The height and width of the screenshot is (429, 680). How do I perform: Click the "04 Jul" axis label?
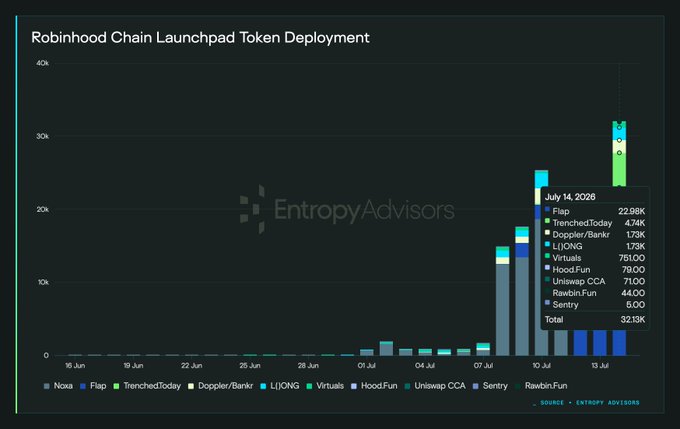coord(425,366)
